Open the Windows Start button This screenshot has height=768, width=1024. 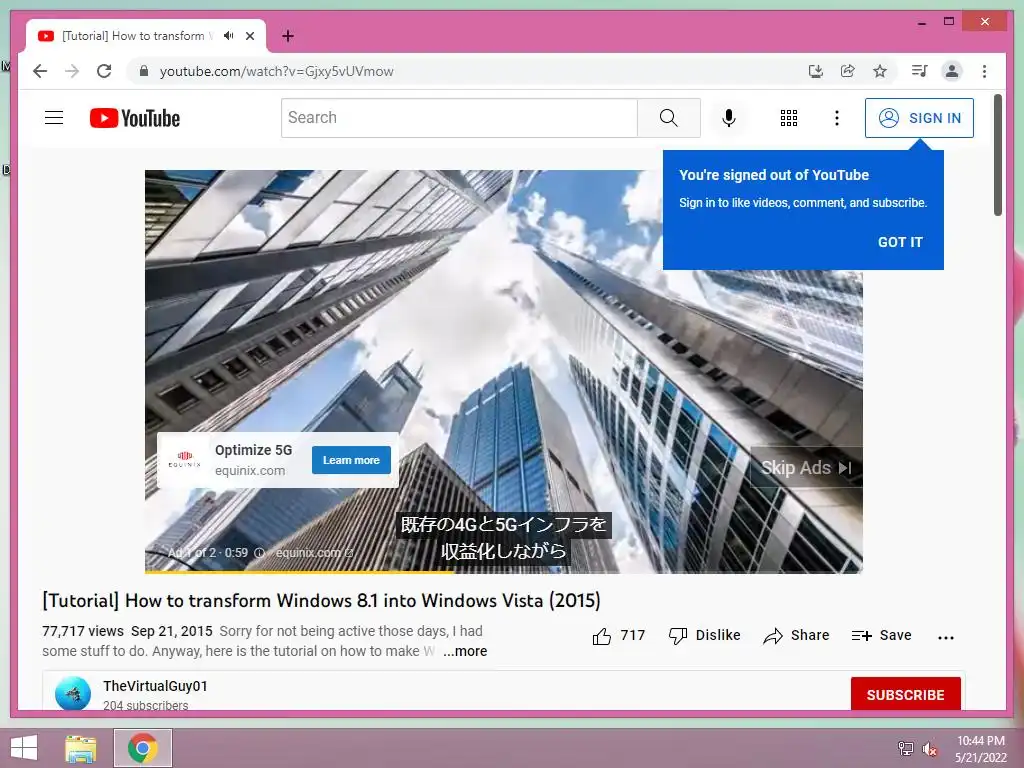[x=24, y=748]
